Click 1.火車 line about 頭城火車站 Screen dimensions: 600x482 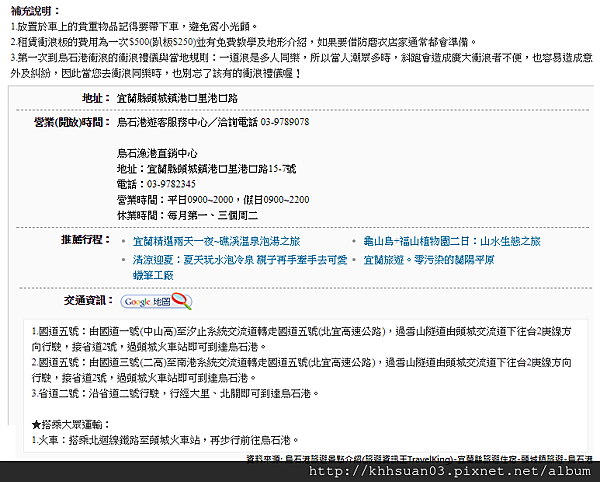(x=165, y=440)
